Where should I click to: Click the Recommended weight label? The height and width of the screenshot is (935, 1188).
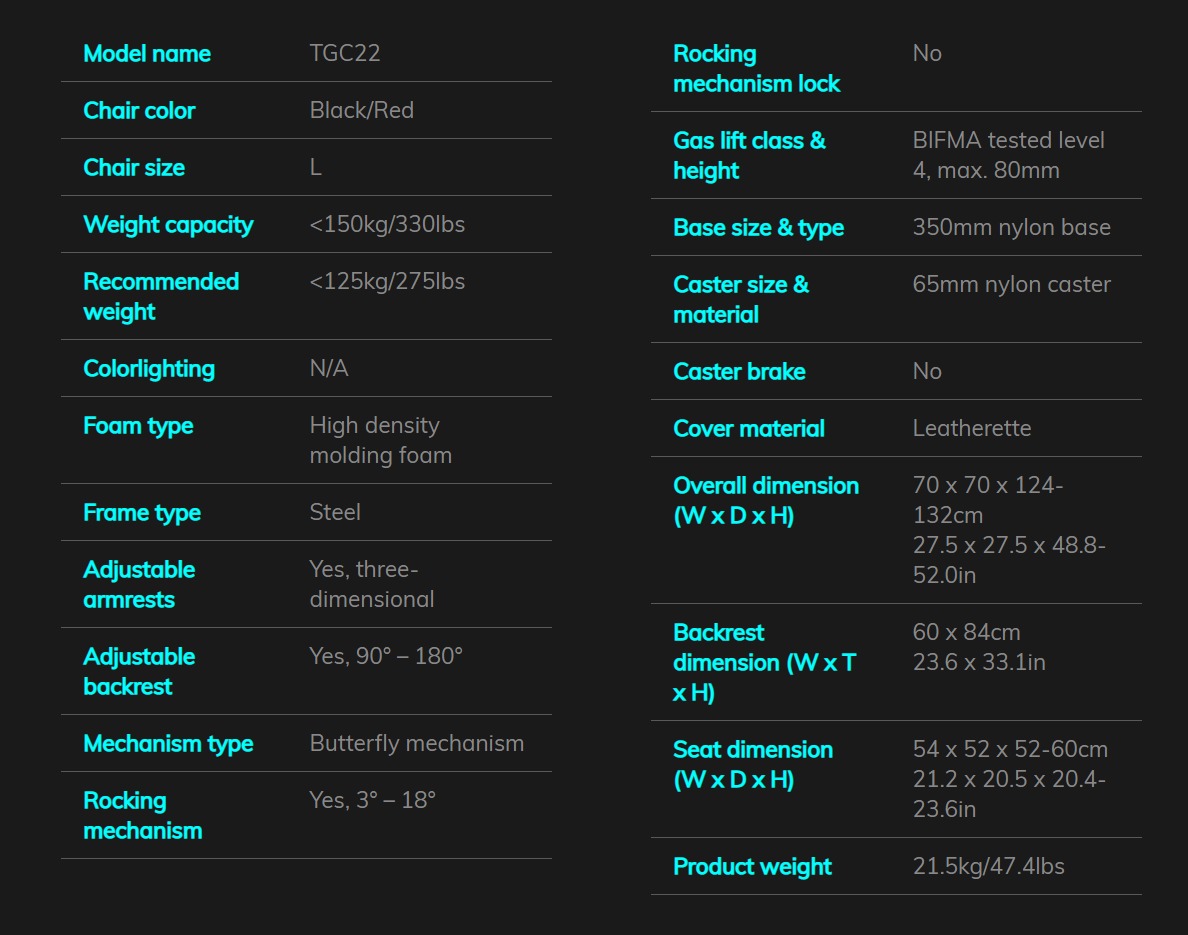(161, 297)
